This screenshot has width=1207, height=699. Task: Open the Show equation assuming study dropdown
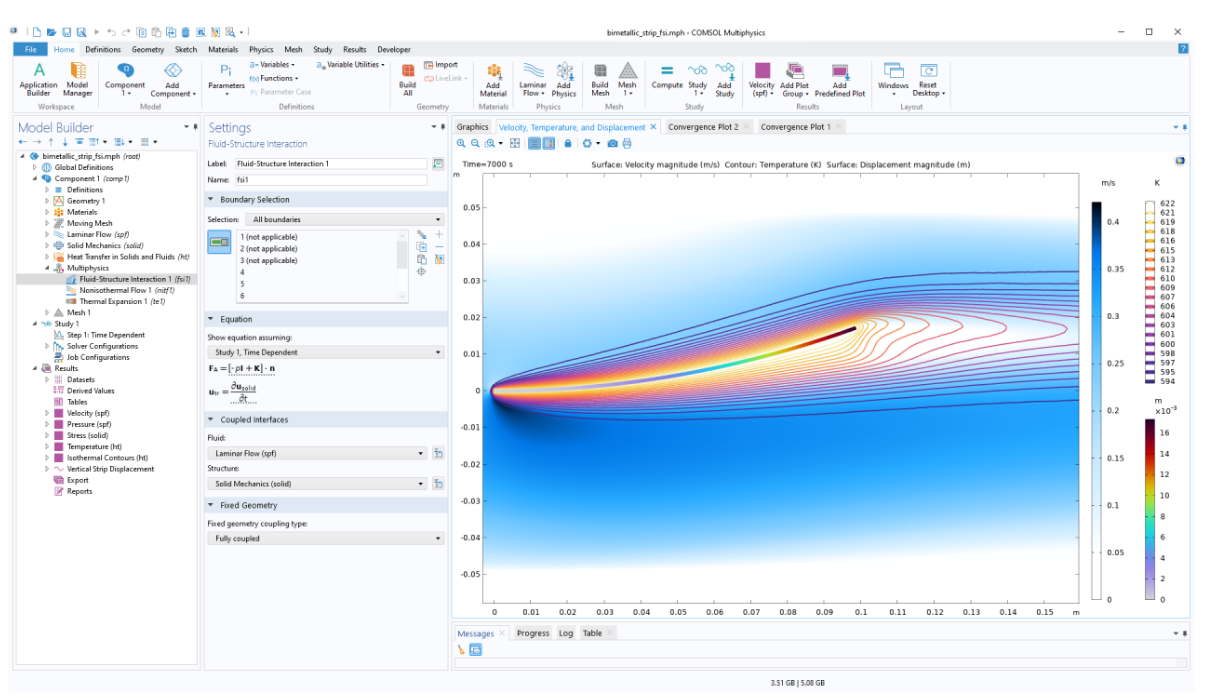point(325,352)
